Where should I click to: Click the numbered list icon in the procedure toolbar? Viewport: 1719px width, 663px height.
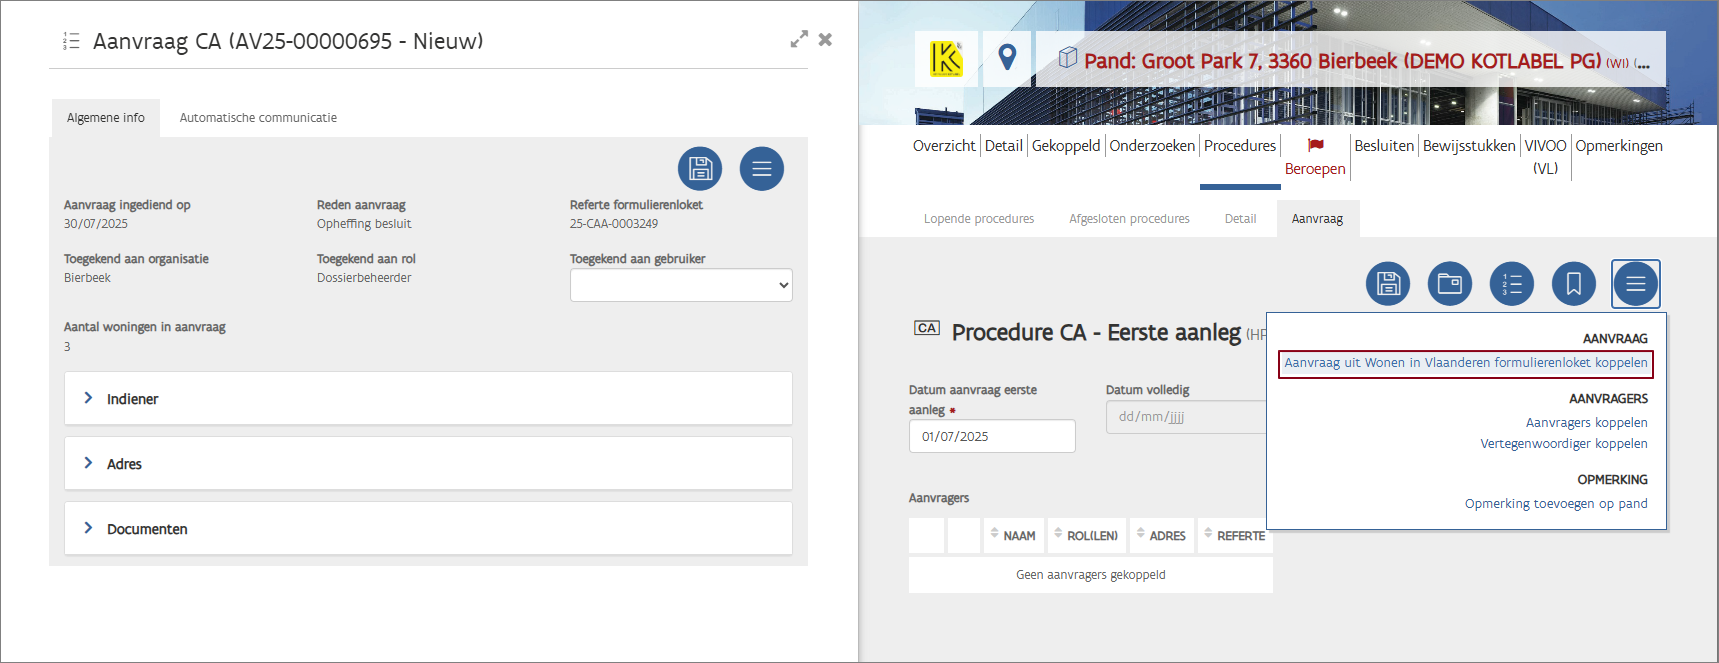1511,284
